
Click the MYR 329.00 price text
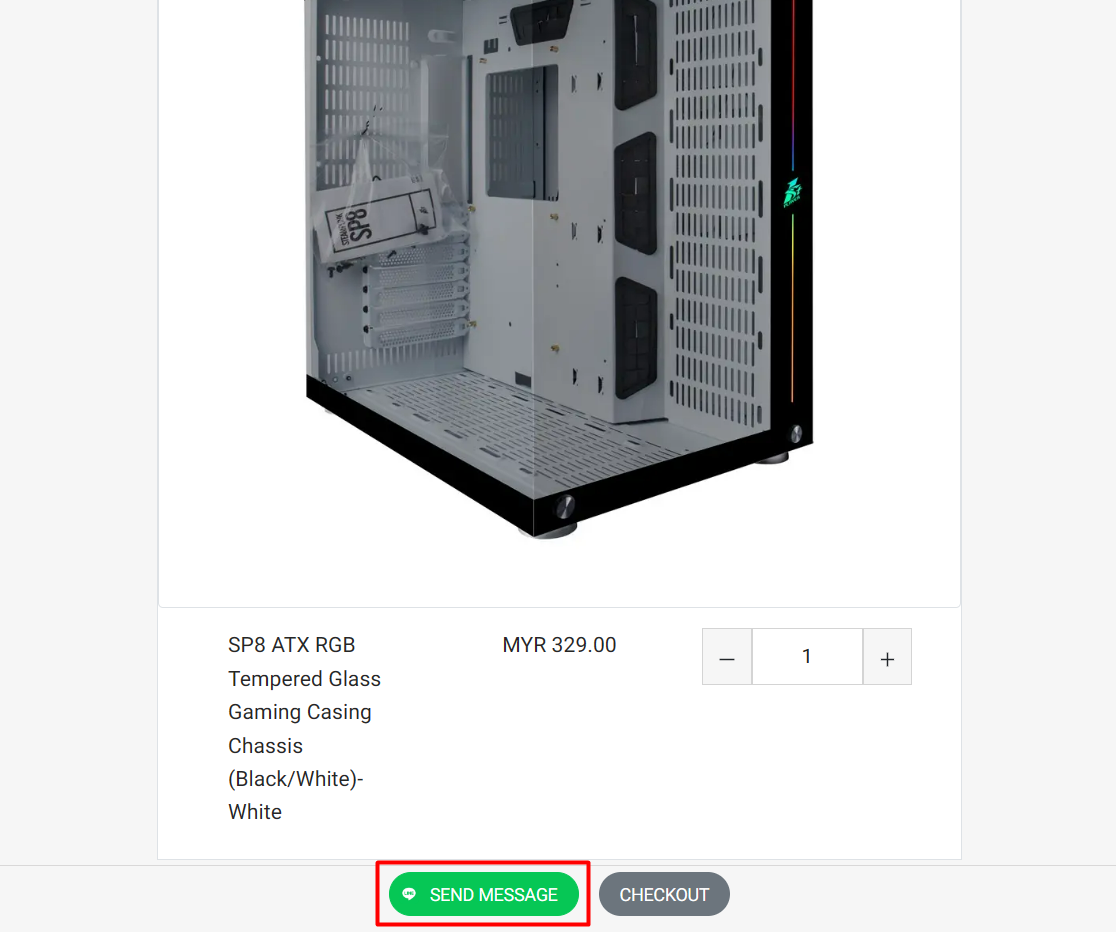[x=559, y=645]
